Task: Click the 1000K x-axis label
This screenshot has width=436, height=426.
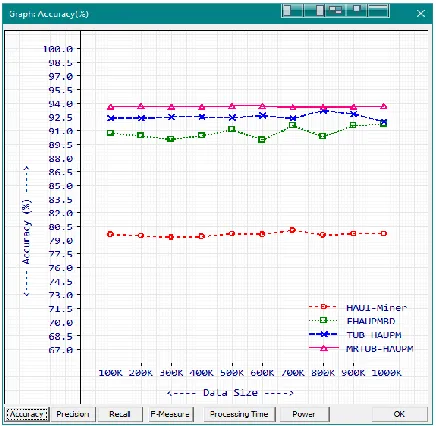Action: point(387,373)
